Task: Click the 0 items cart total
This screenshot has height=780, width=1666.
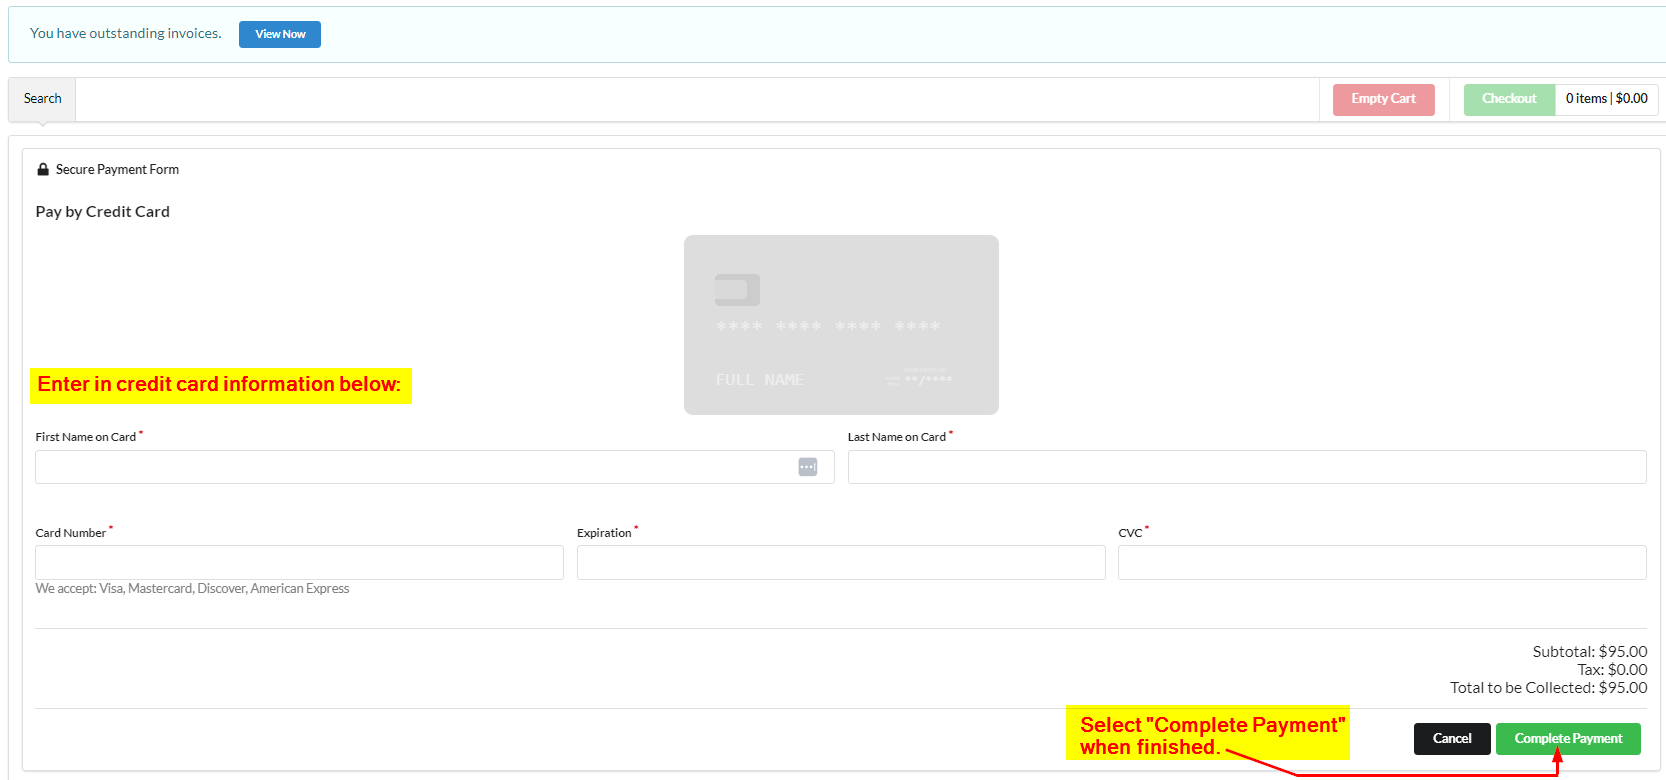Action: pyautogui.click(x=1606, y=99)
